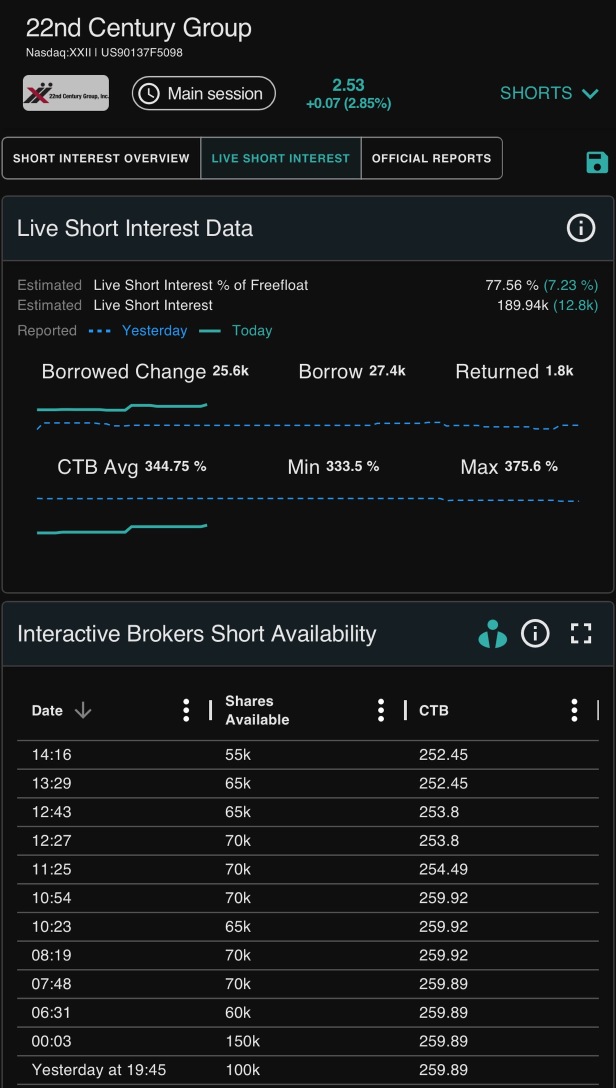Click the 22nd Century Group logo

point(66,93)
